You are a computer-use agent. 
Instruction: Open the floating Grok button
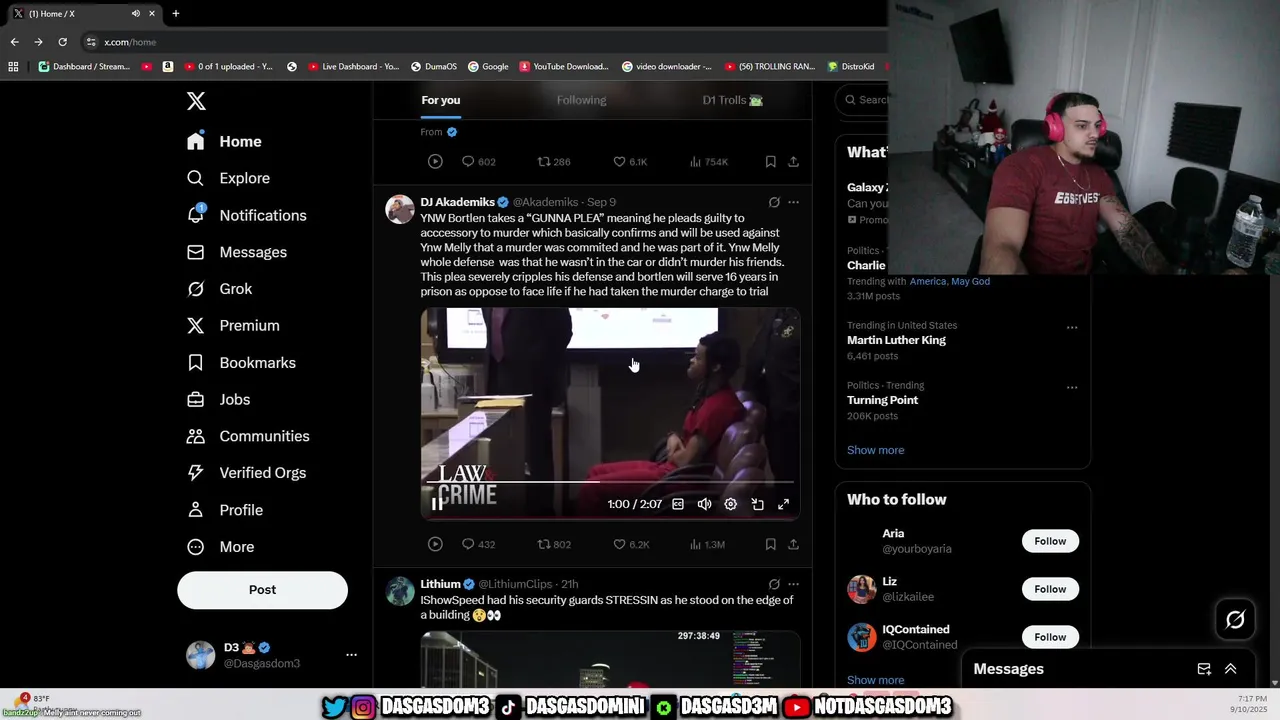[x=1235, y=620]
